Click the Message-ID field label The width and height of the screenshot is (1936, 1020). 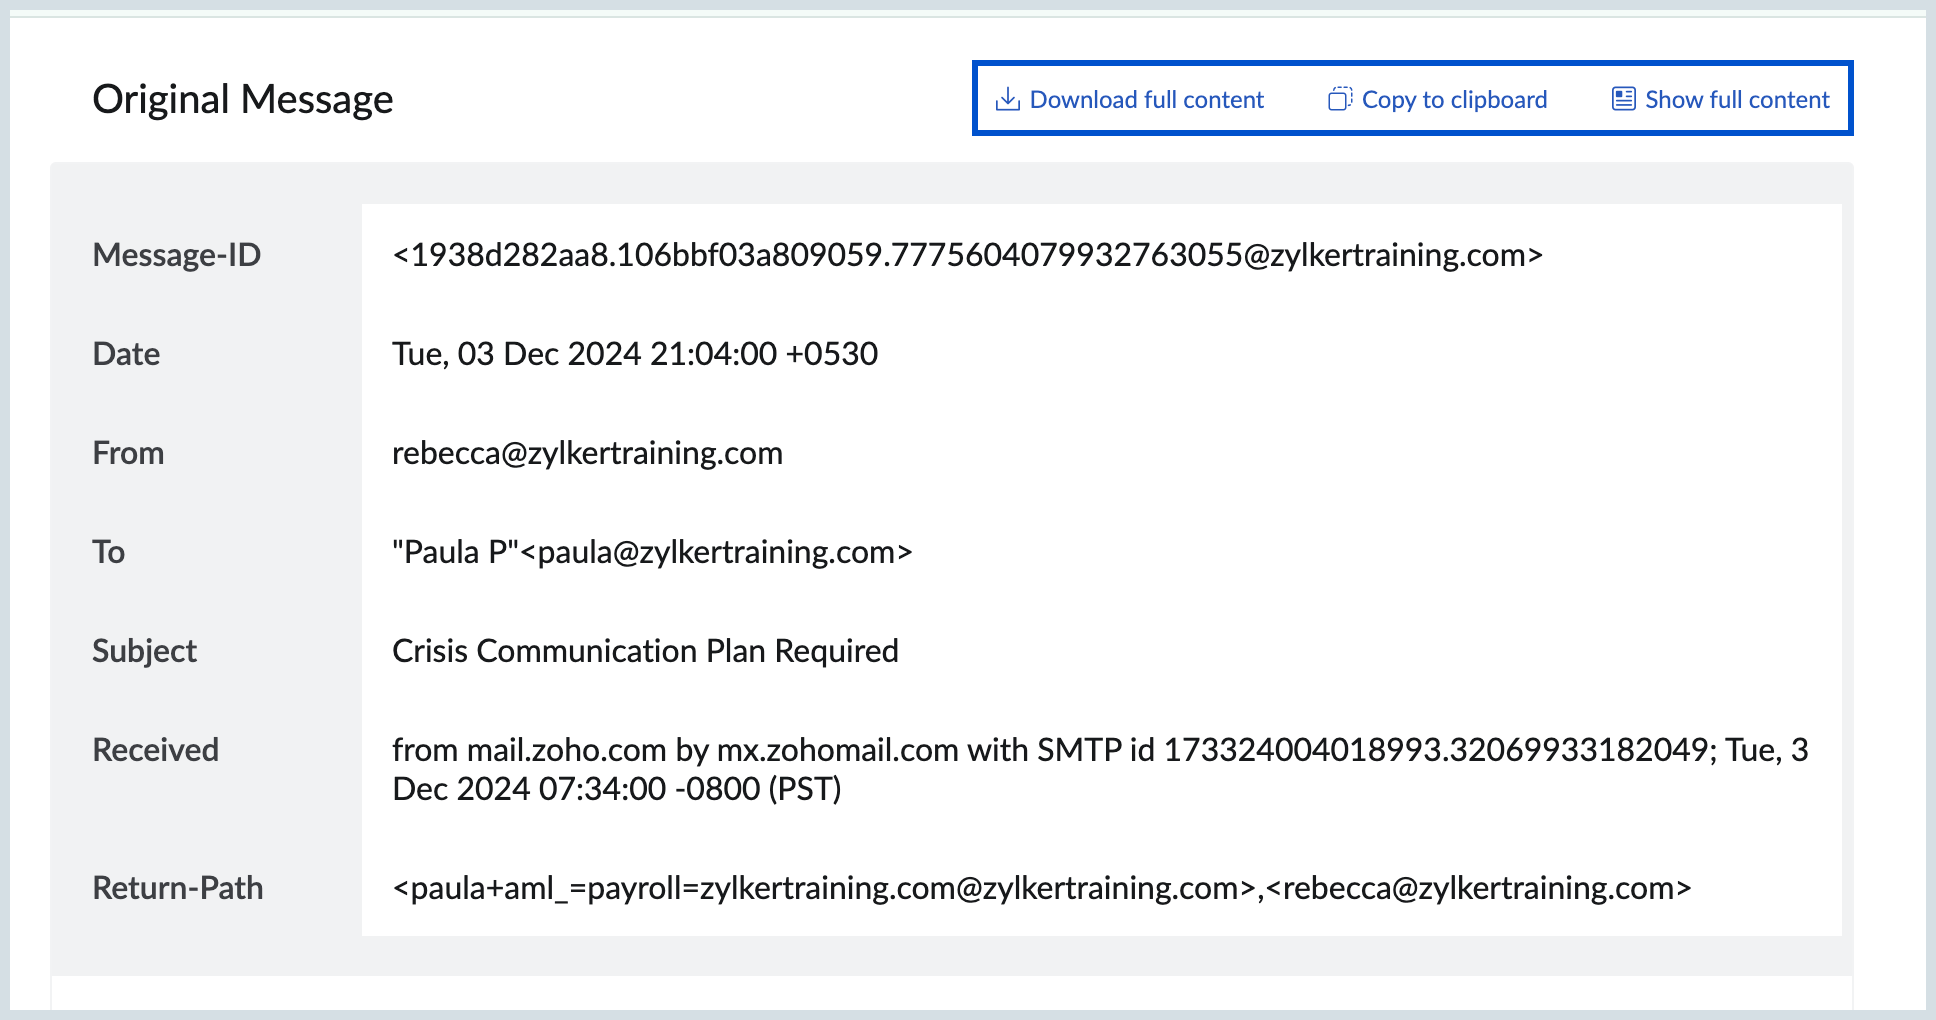click(177, 255)
